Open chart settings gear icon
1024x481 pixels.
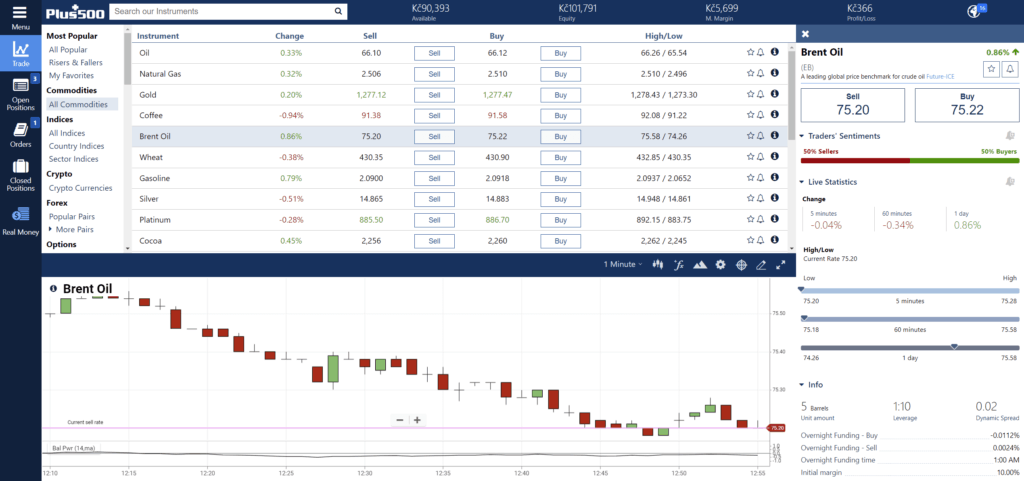(720, 264)
